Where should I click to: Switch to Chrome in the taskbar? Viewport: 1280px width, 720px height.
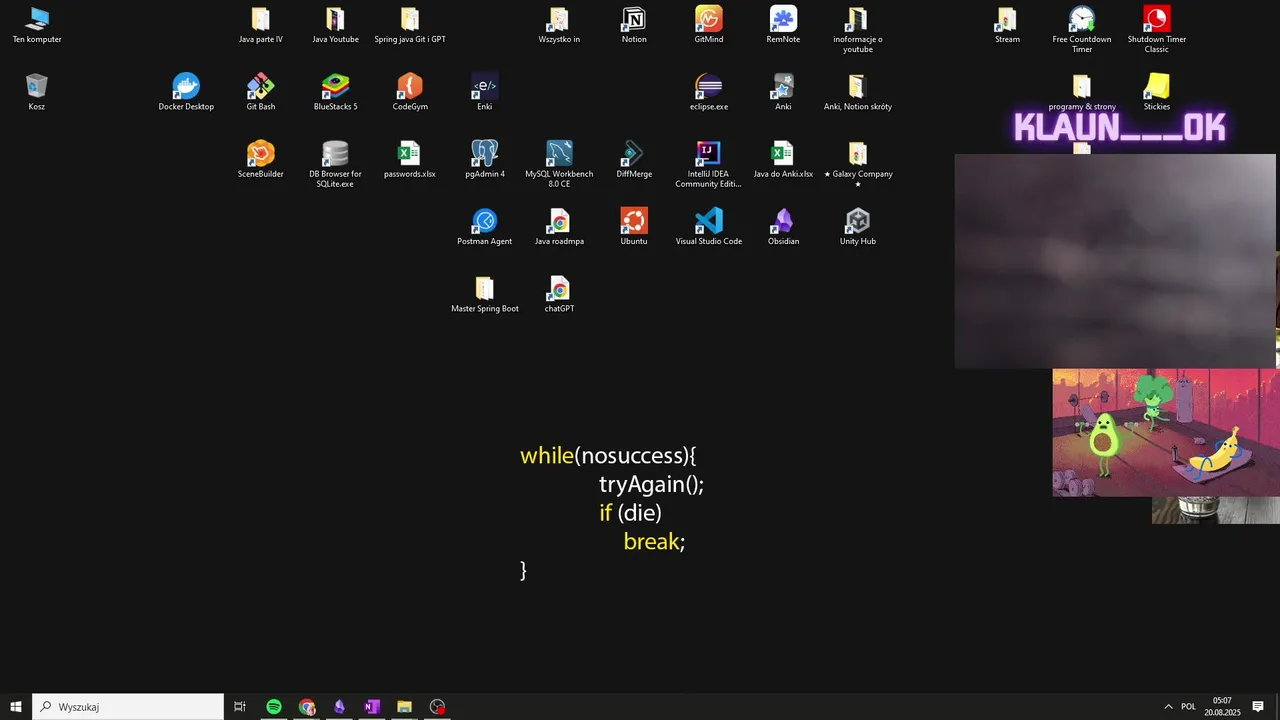307,707
